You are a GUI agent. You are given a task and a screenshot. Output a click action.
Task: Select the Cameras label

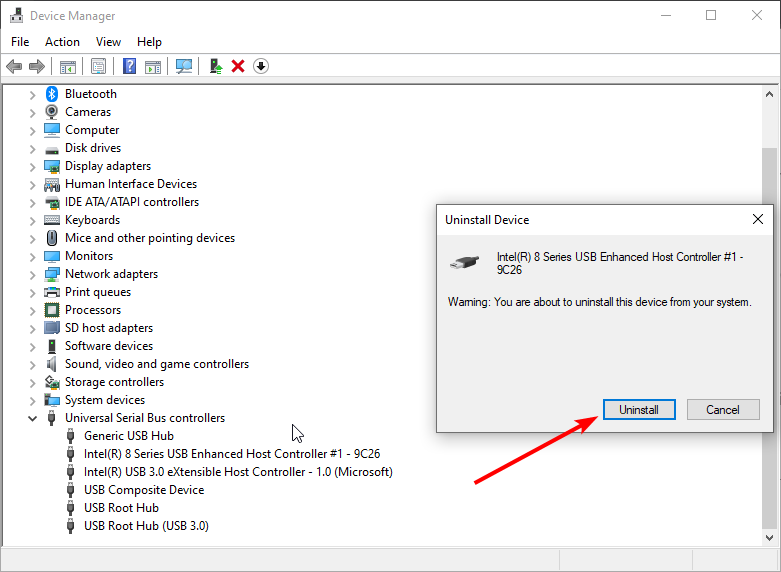(88, 112)
